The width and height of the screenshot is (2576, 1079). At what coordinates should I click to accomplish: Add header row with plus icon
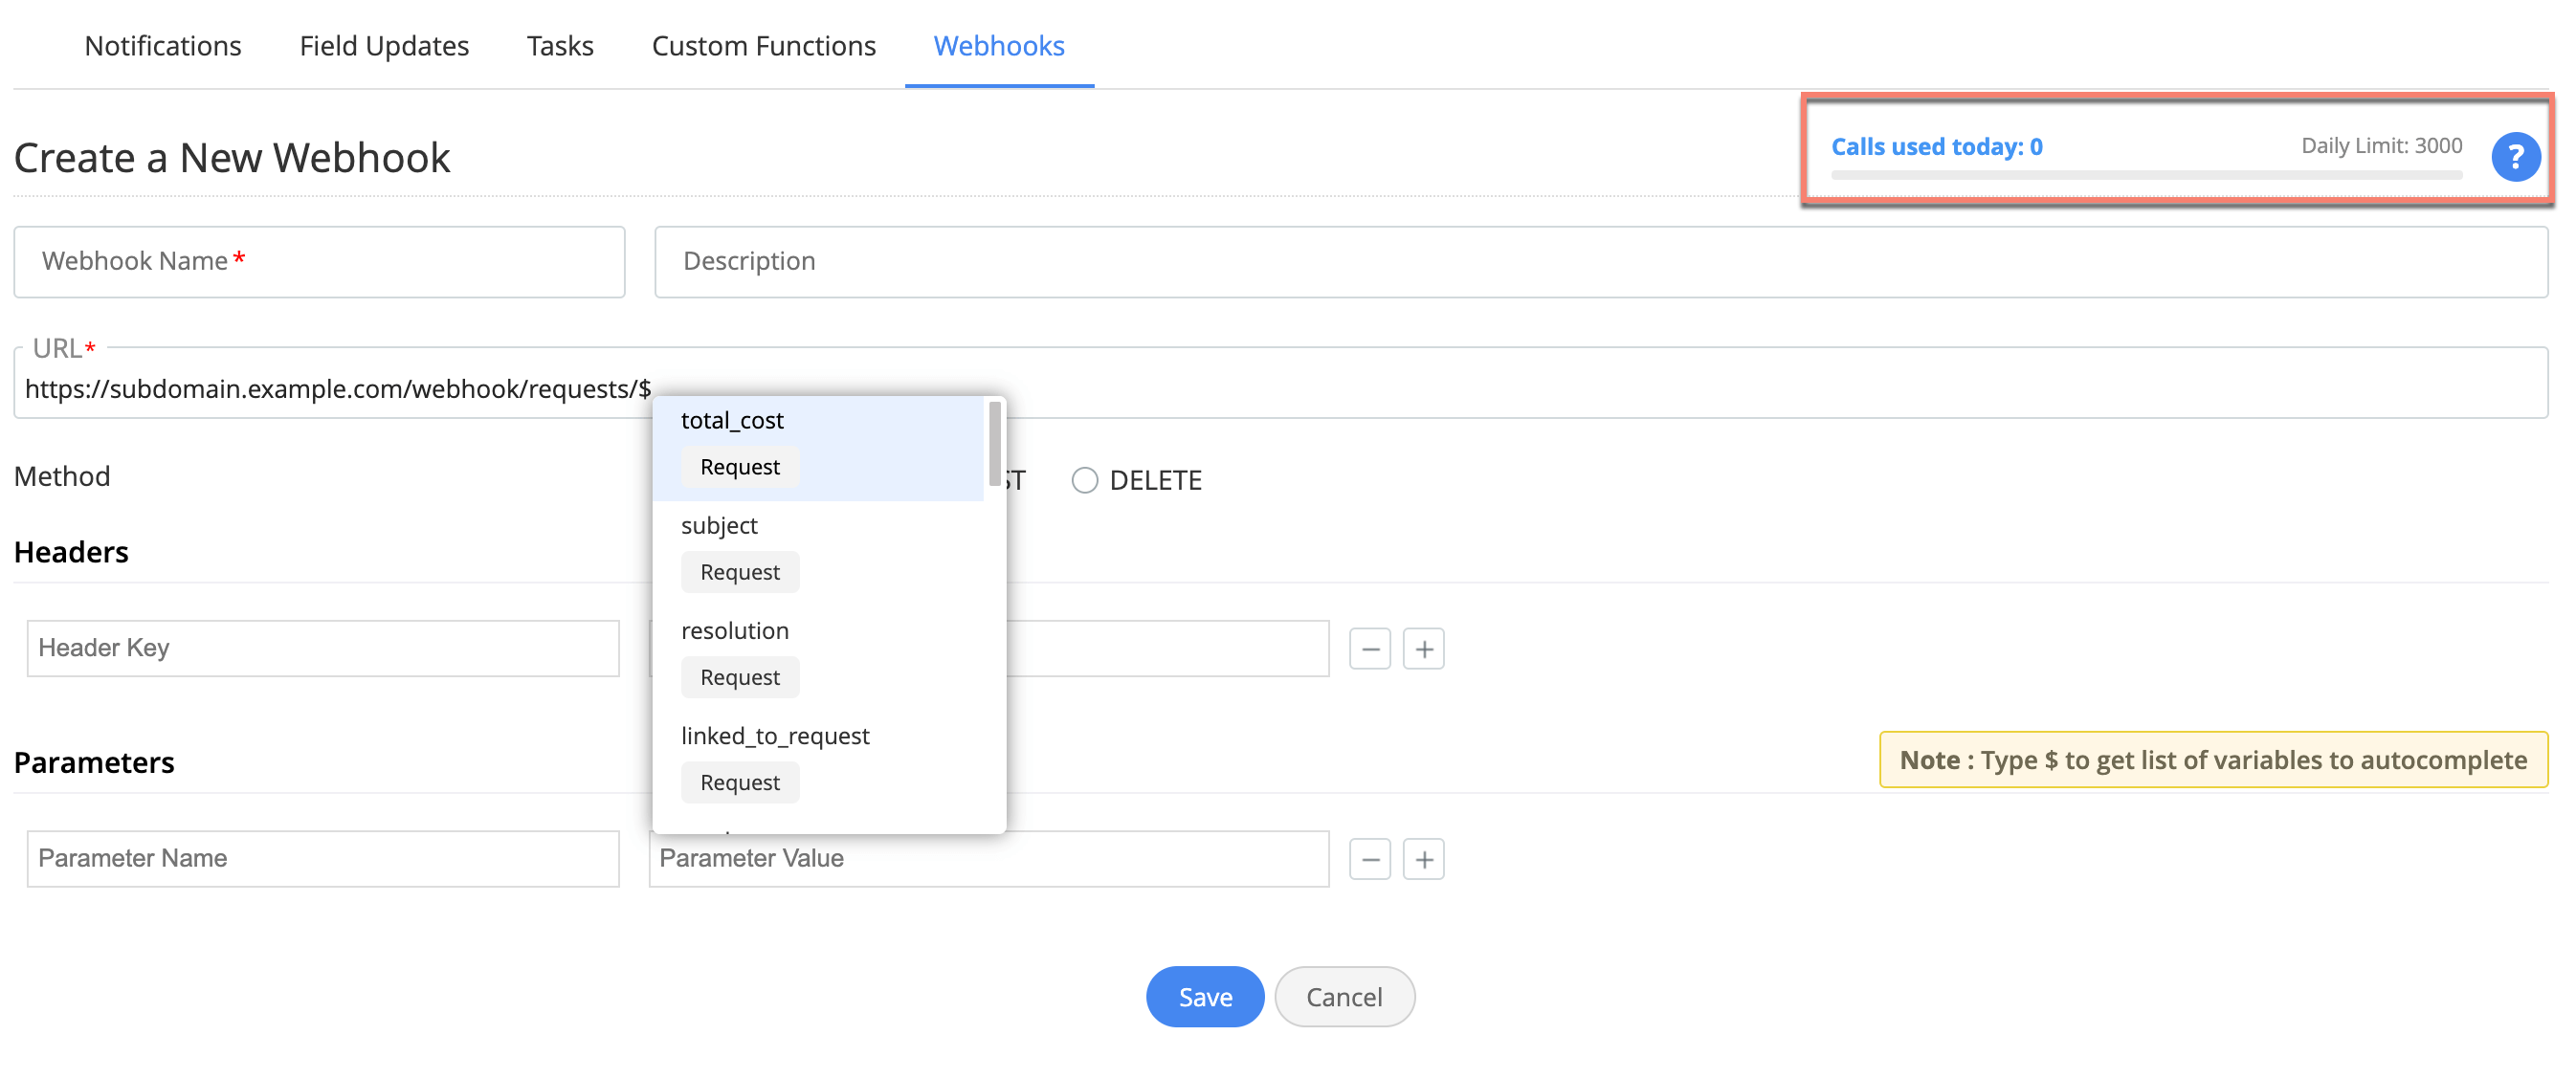1422,649
